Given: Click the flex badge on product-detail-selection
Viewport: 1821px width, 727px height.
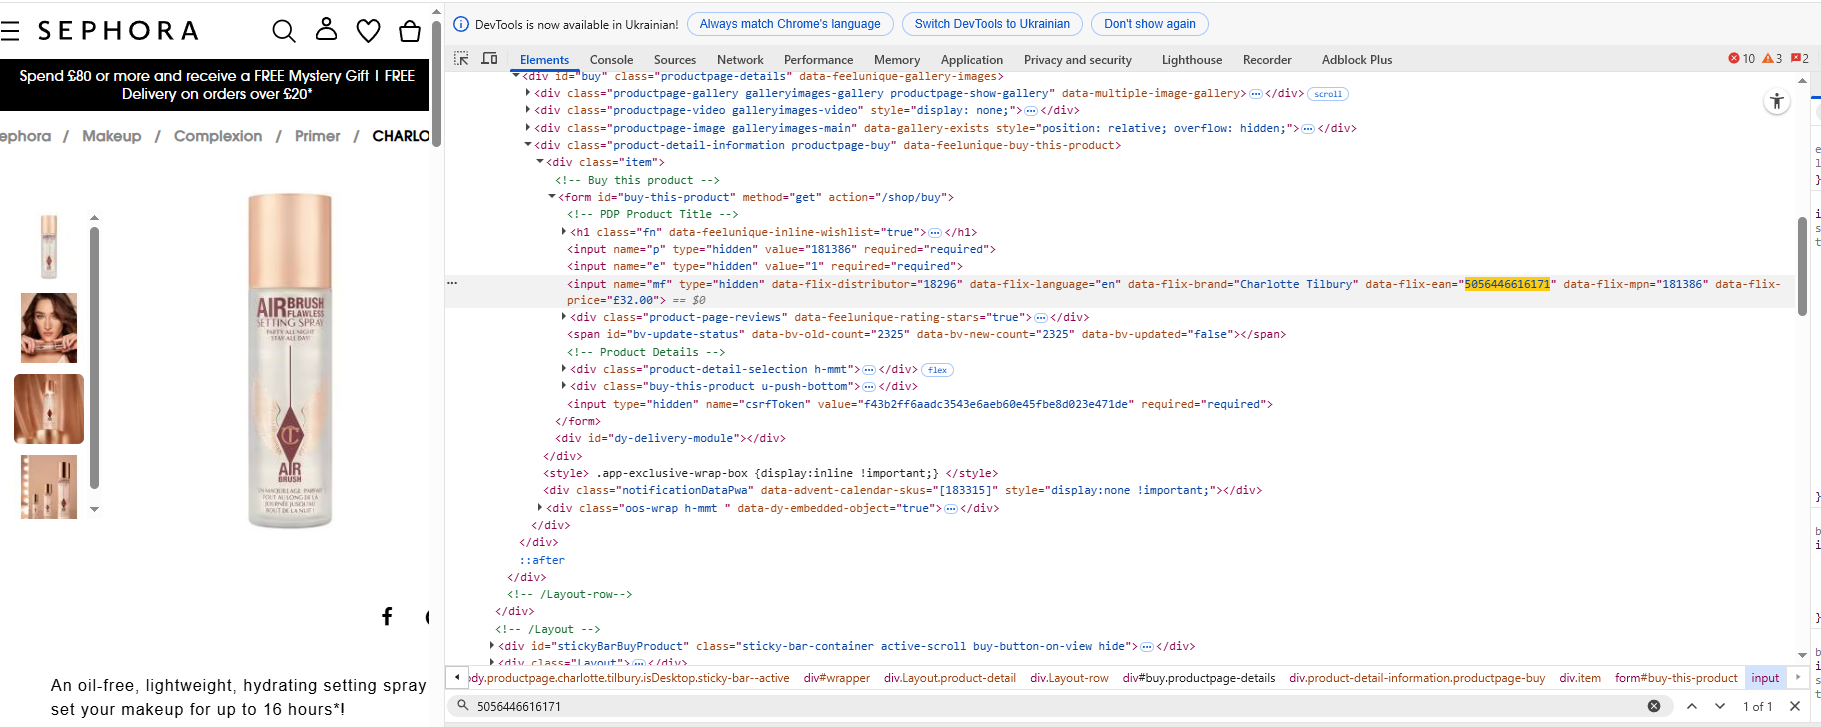Looking at the screenshot, I should (937, 370).
